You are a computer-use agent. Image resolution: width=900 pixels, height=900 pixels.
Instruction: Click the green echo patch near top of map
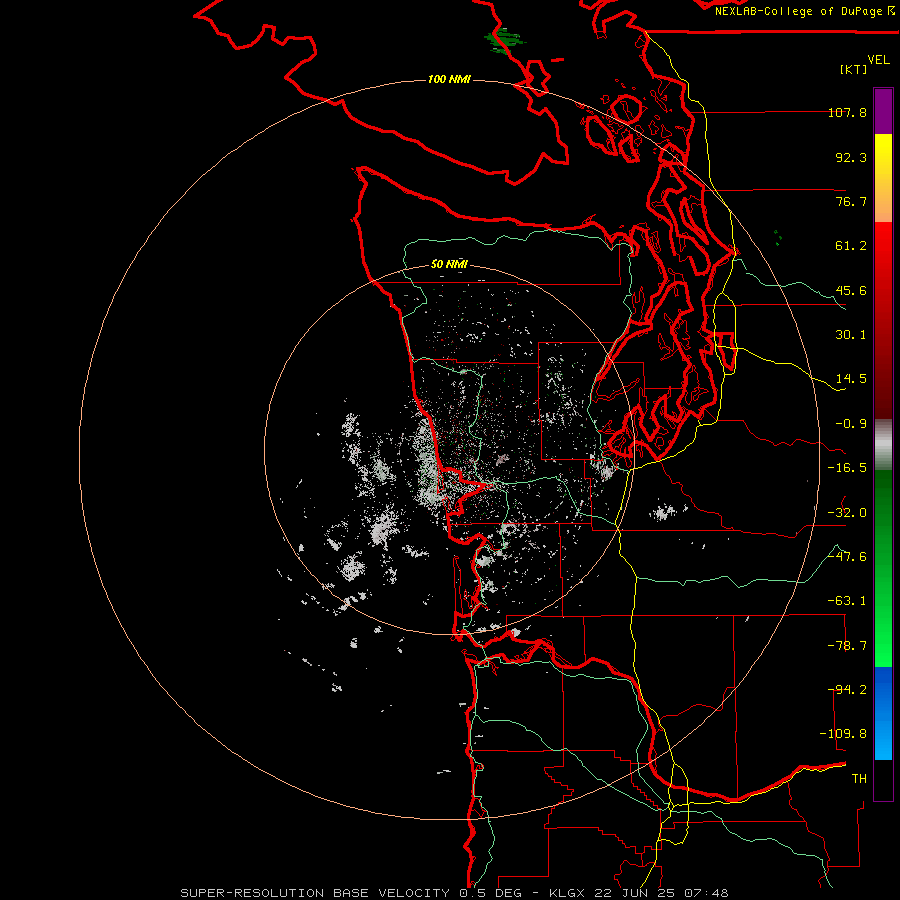click(x=505, y=40)
